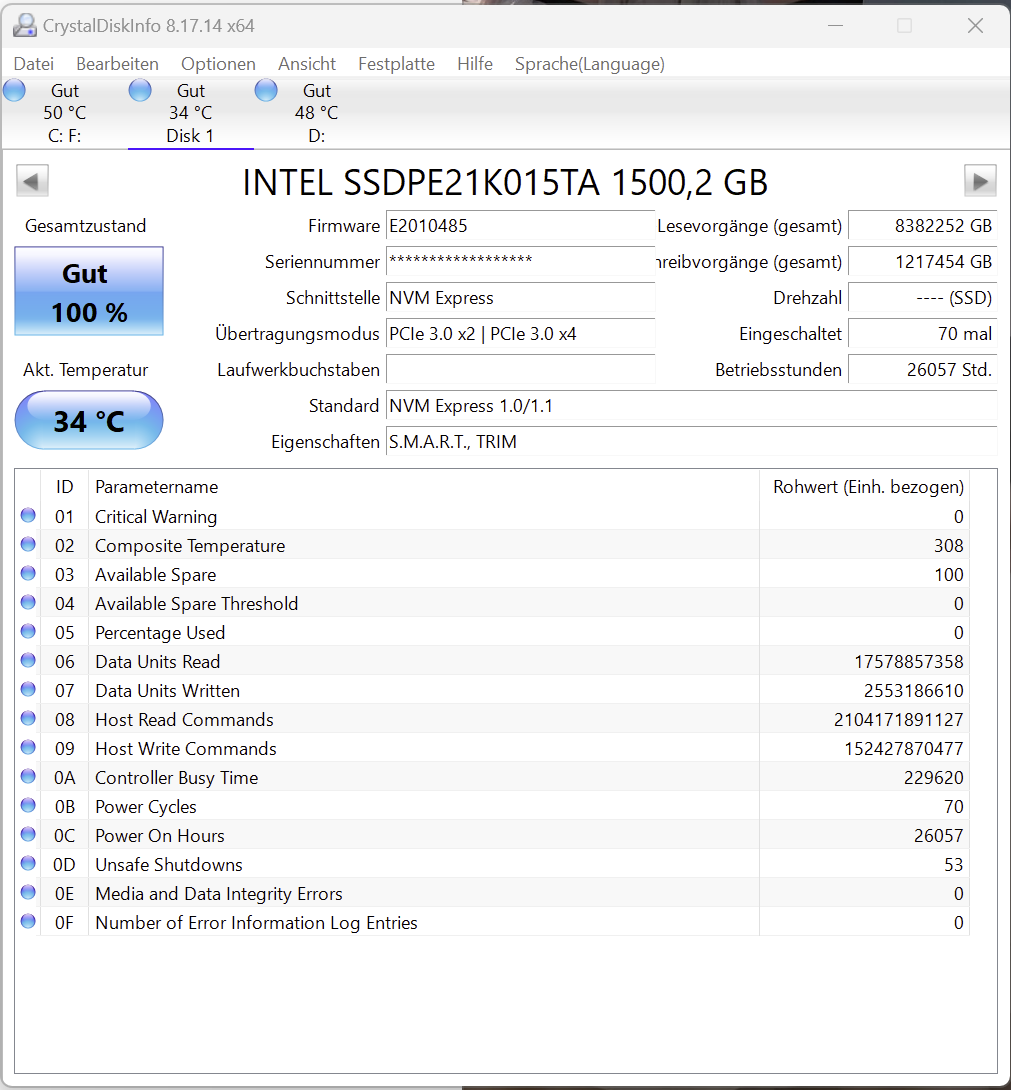Click the status dot of Unsafe Shutdowns row

(28, 863)
